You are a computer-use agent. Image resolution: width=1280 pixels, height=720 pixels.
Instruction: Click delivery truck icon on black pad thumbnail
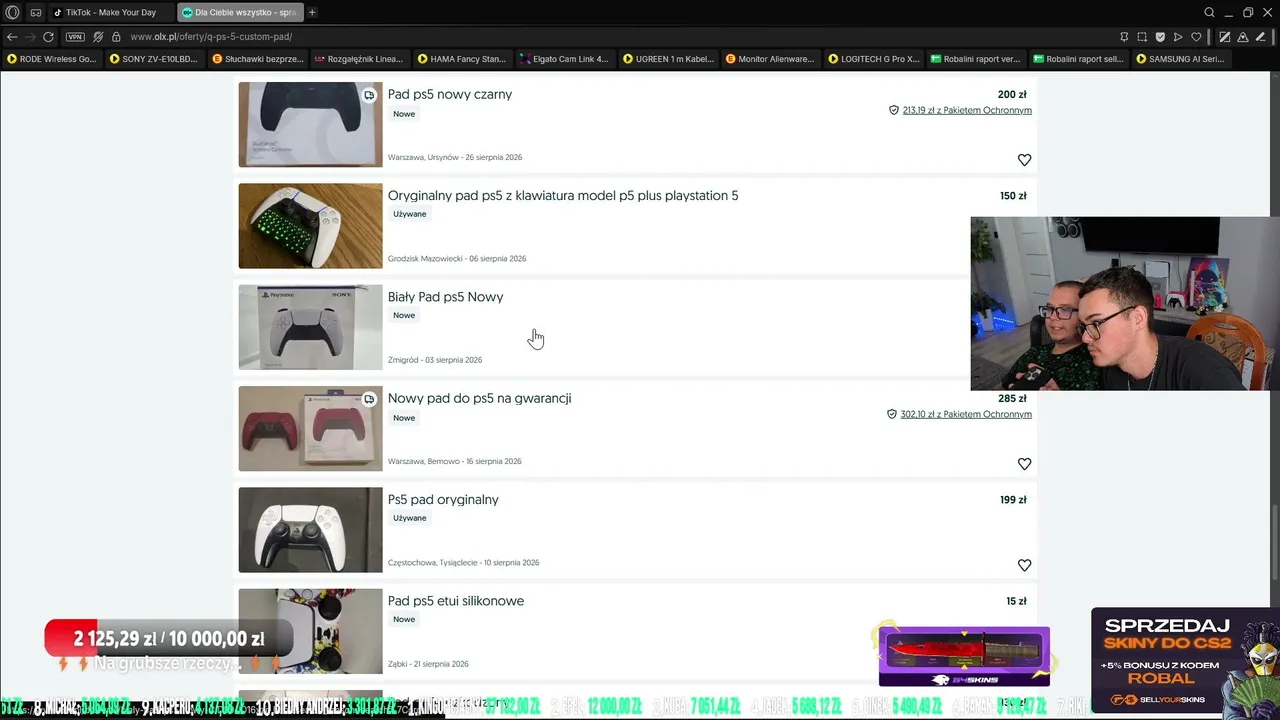(369, 95)
